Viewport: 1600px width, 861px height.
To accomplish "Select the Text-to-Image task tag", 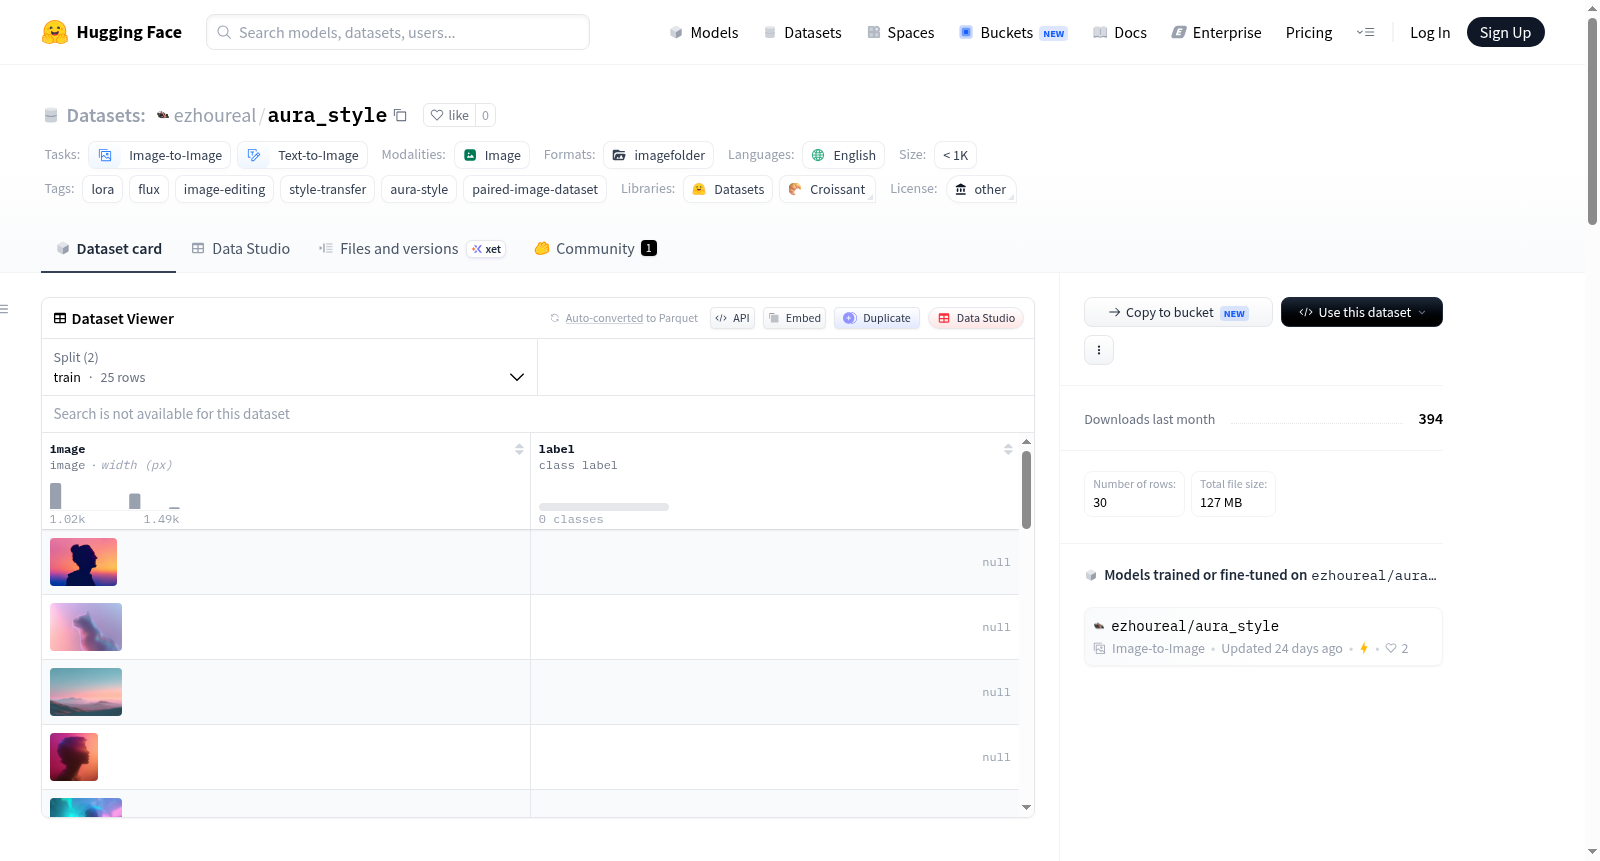I will [x=303, y=155].
